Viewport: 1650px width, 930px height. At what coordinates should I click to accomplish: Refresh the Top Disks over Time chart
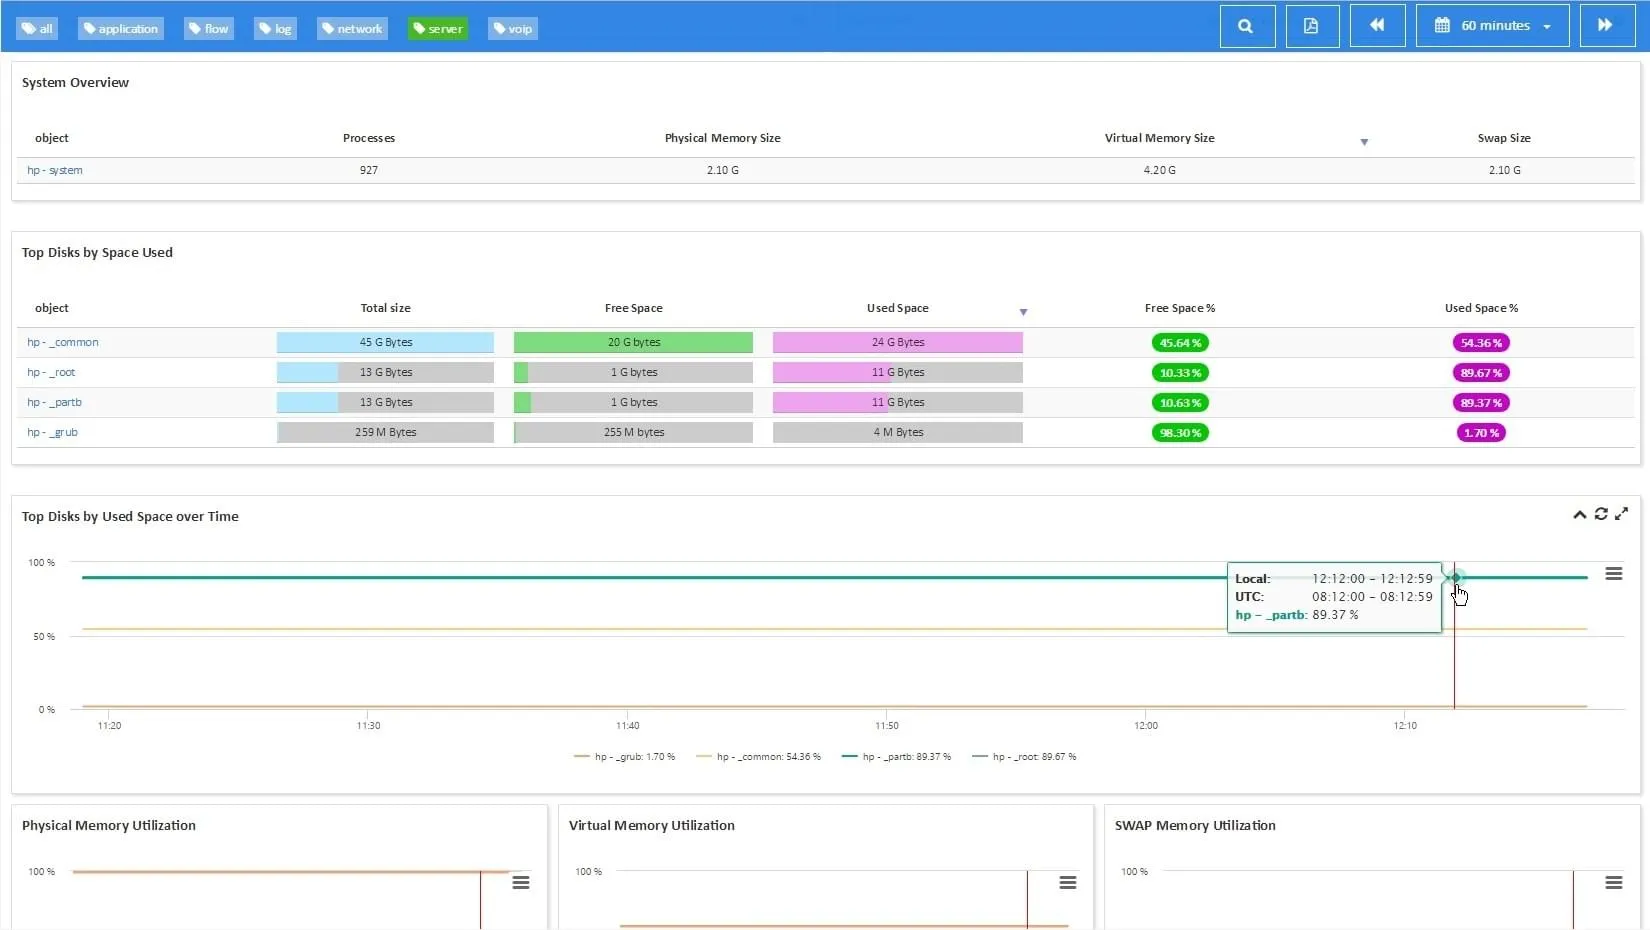click(1601, 514)
